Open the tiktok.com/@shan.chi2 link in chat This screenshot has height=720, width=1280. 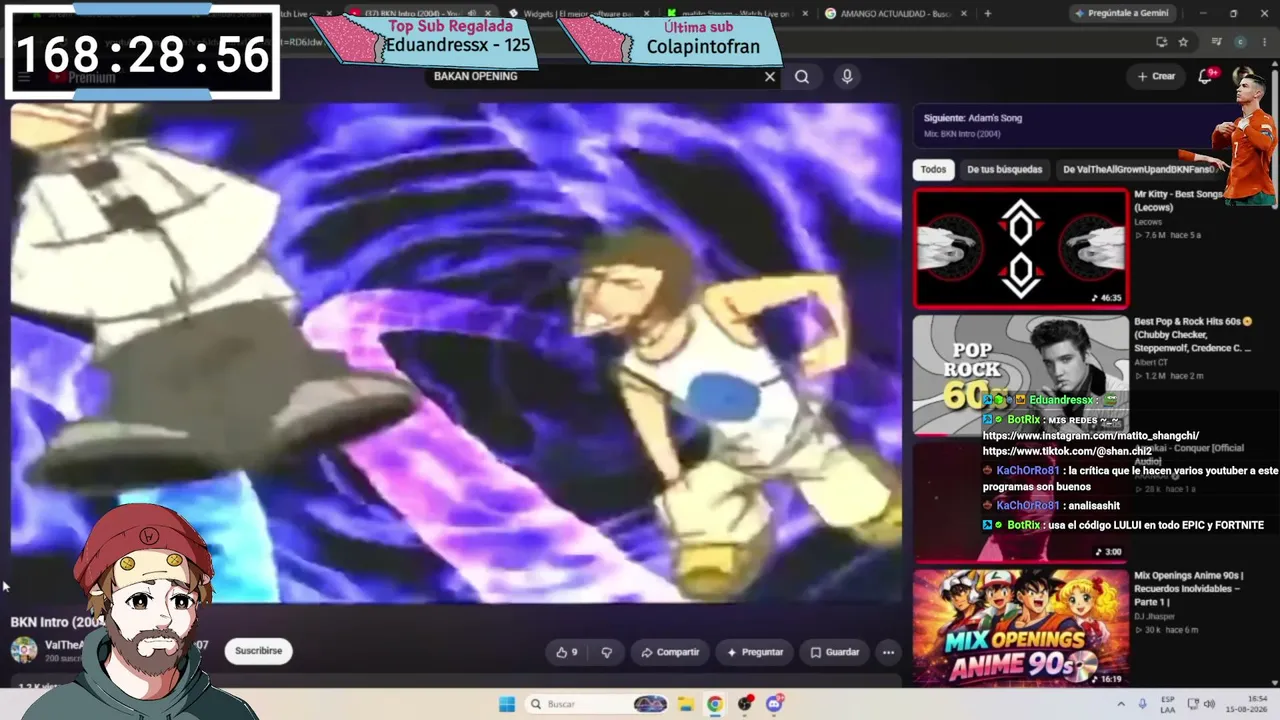1066,451
